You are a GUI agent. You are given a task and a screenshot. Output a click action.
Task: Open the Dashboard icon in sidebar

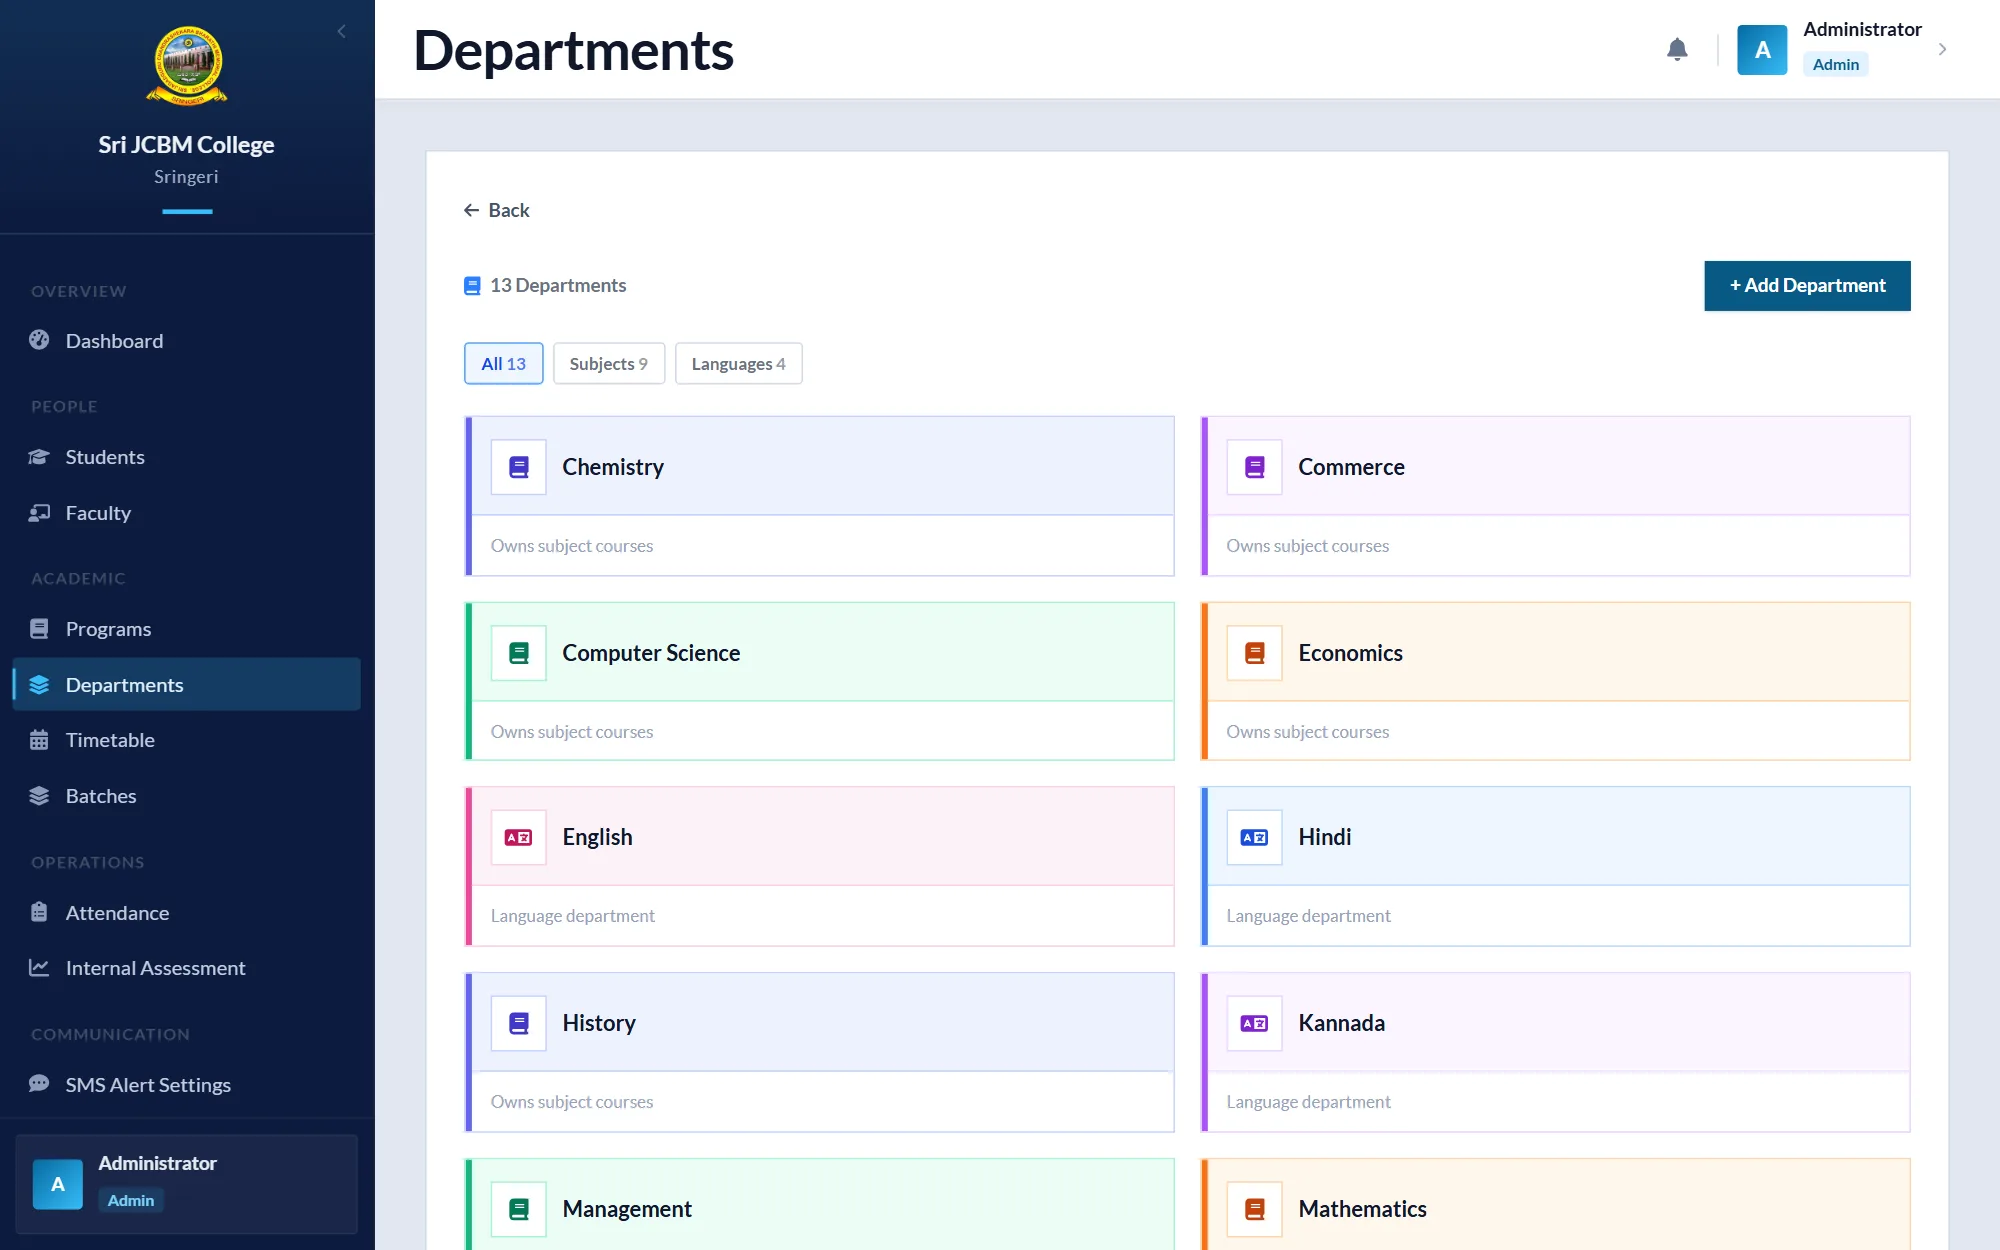39,340
